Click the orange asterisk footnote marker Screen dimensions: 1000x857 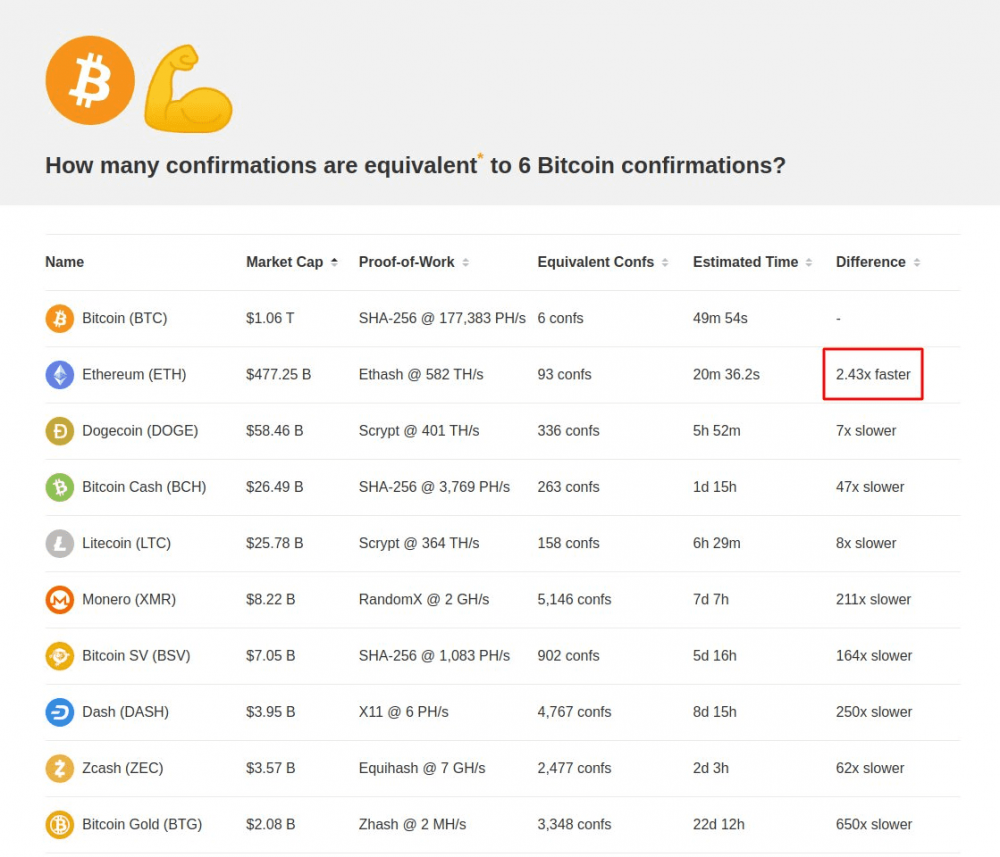tap(480, 157)
